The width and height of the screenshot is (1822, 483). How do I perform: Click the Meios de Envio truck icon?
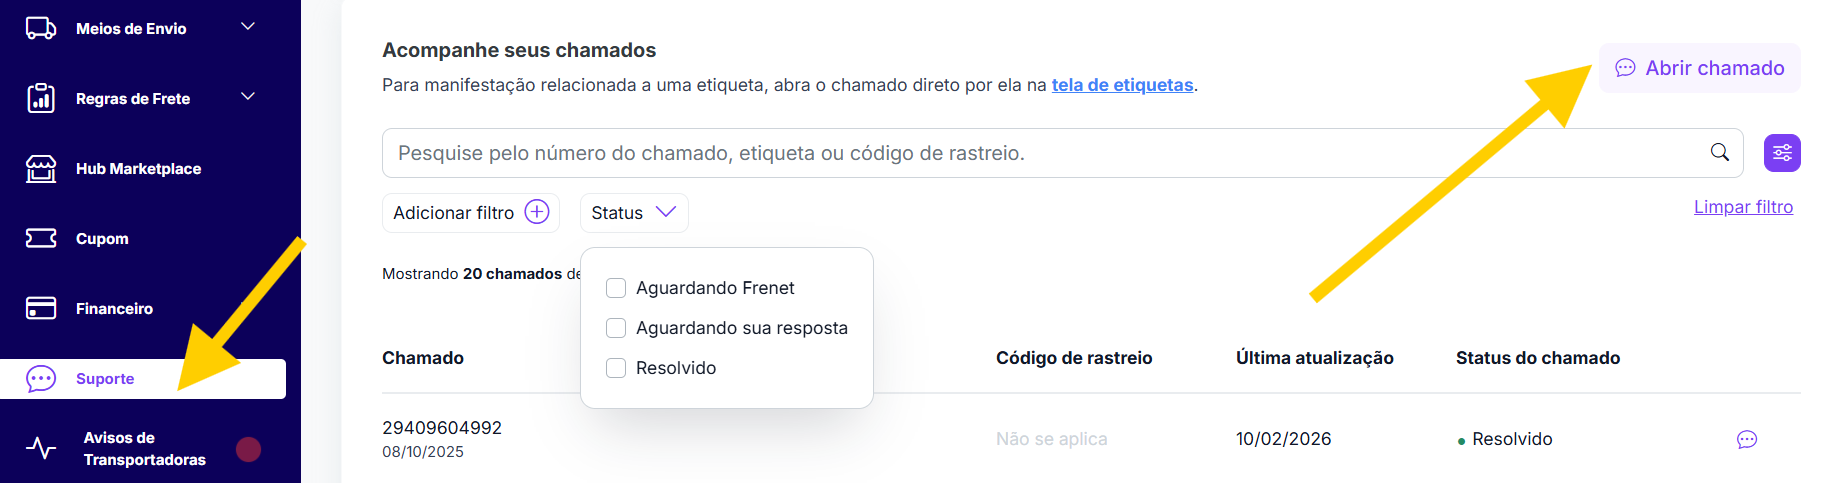click(x=41, y=28)
